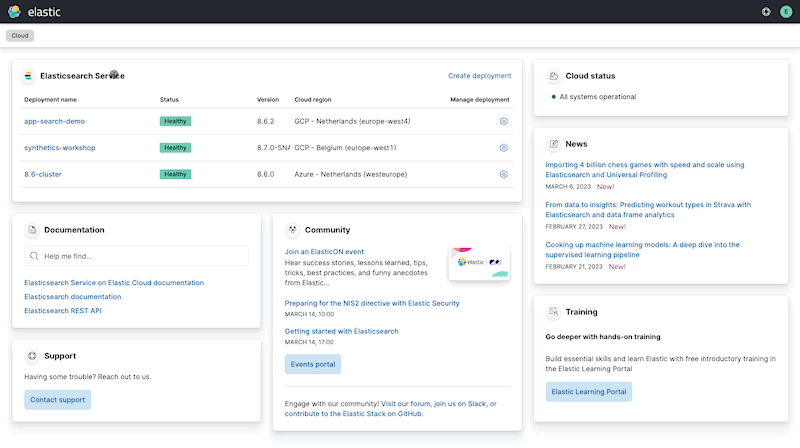Manage synthetics-workshop deployment gear
Image resolution: width=800 pixels, height=448 pixels.
tap(504, 148)
